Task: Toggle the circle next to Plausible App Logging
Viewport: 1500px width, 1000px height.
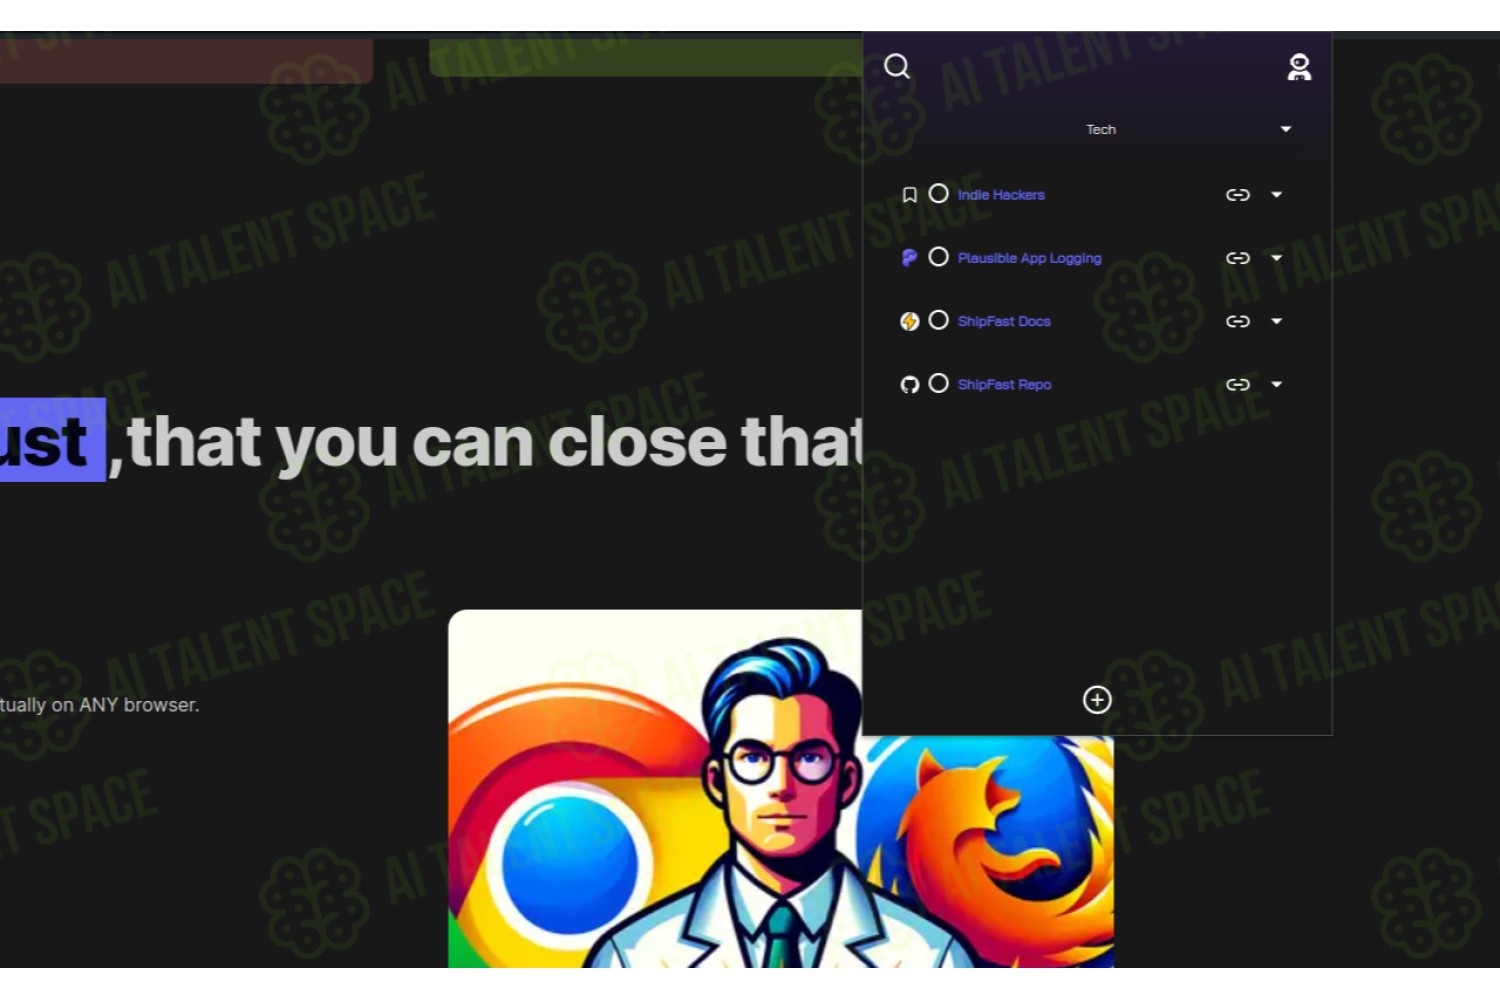Action: [x=938, y=257]
